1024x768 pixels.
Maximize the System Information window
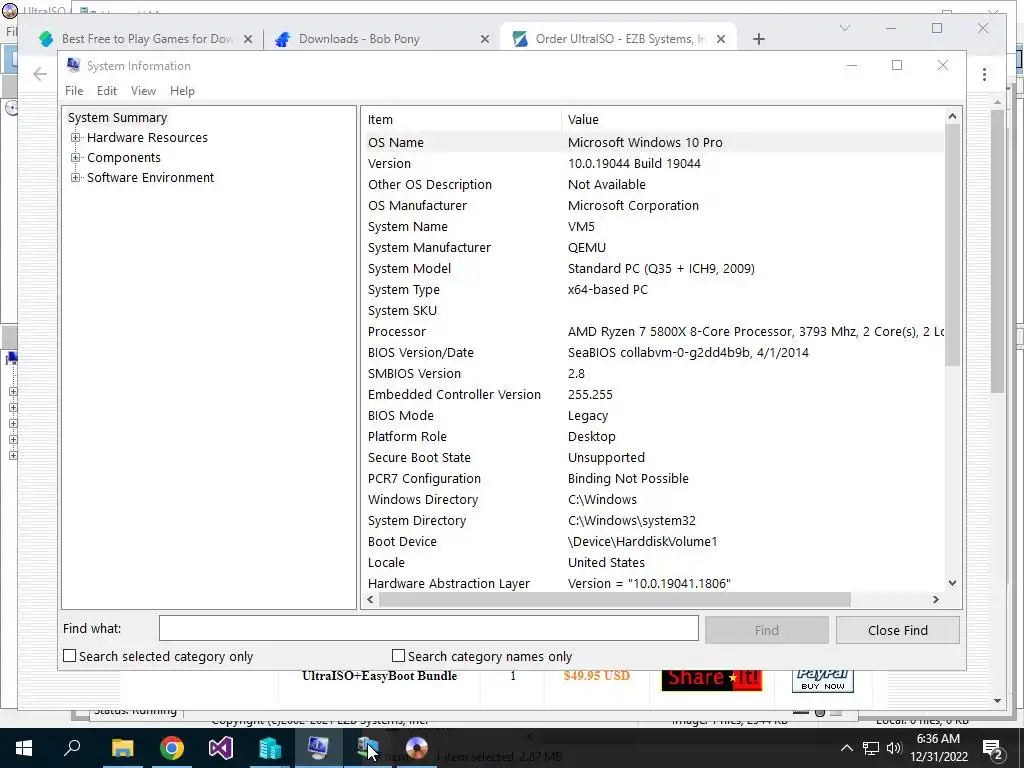click(x=897, y=65)
